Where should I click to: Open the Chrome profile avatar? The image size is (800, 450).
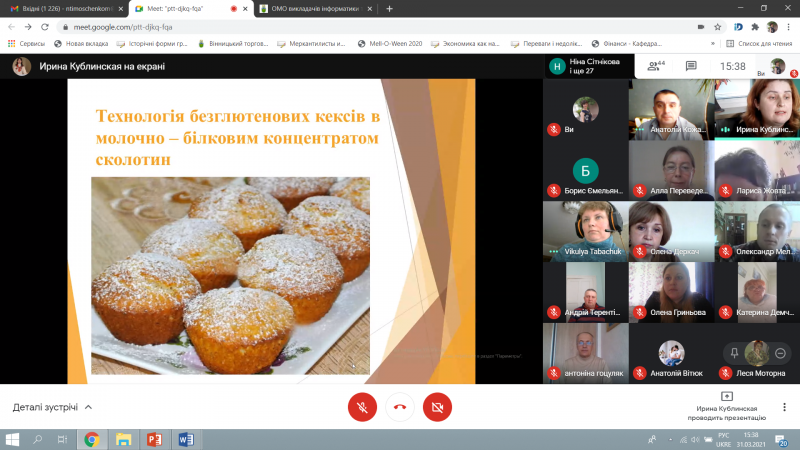tap(772, 27)
